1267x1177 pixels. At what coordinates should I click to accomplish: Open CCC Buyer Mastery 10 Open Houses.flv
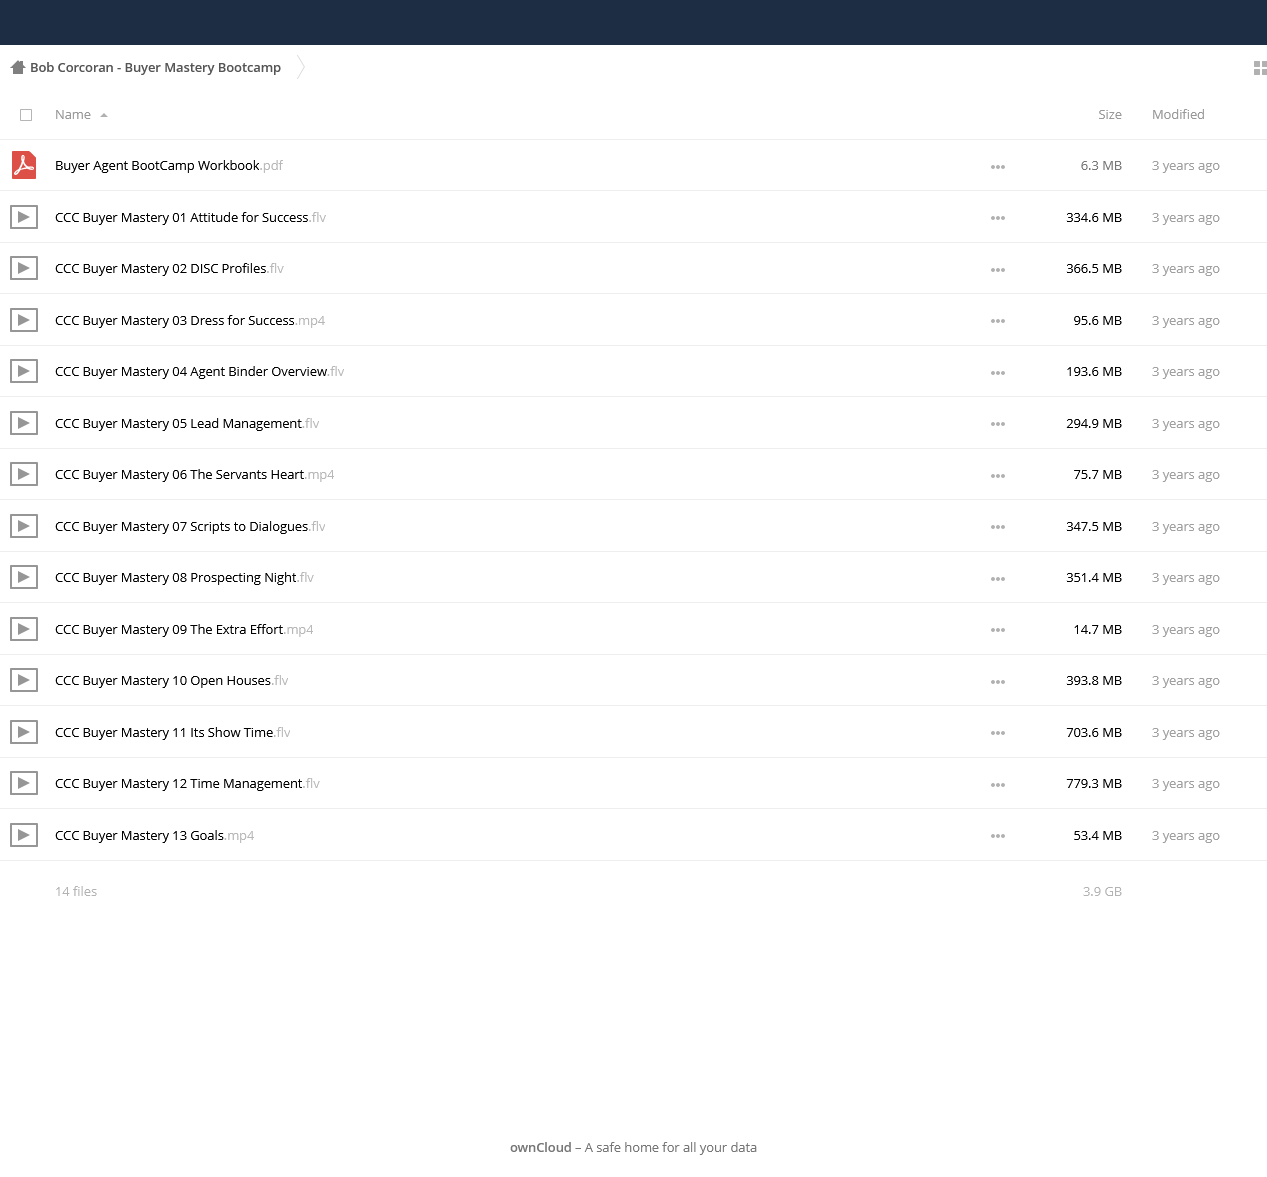point(171,681)
